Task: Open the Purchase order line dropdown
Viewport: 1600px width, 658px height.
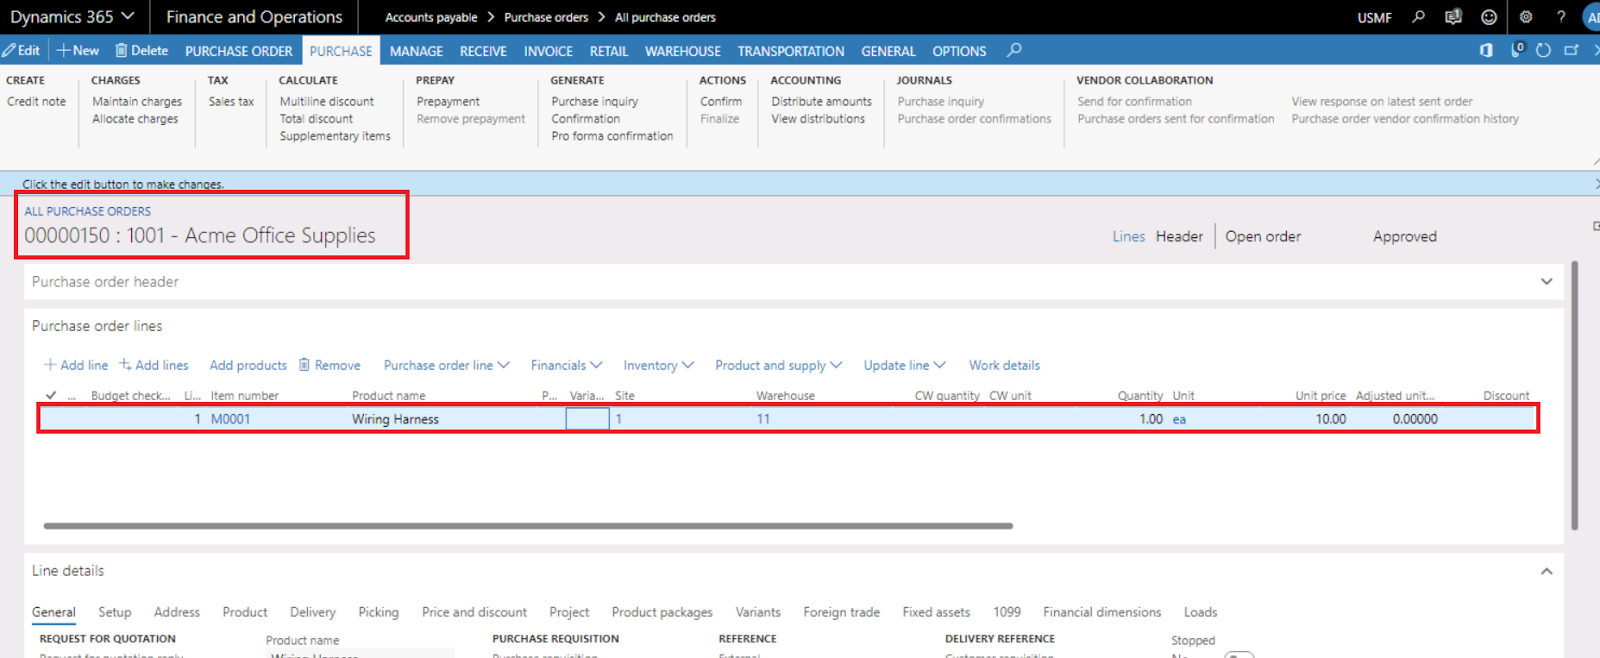Action: click(447, 366)
